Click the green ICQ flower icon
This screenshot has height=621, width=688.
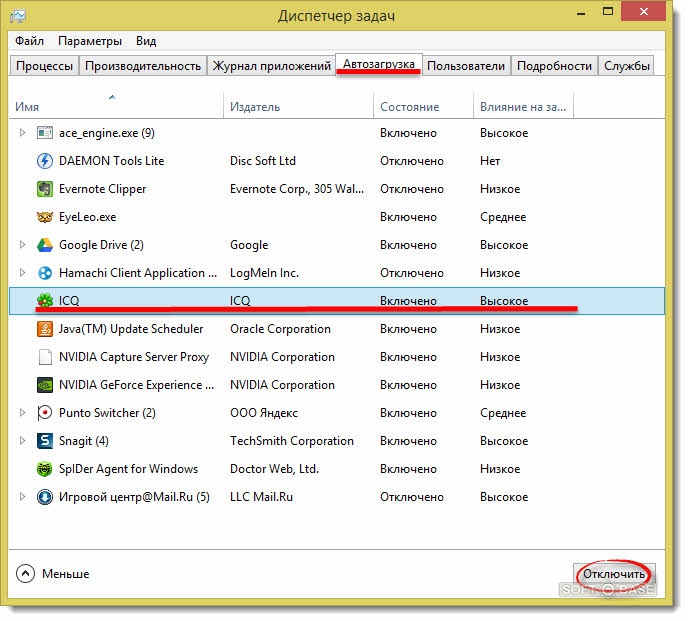44,301
